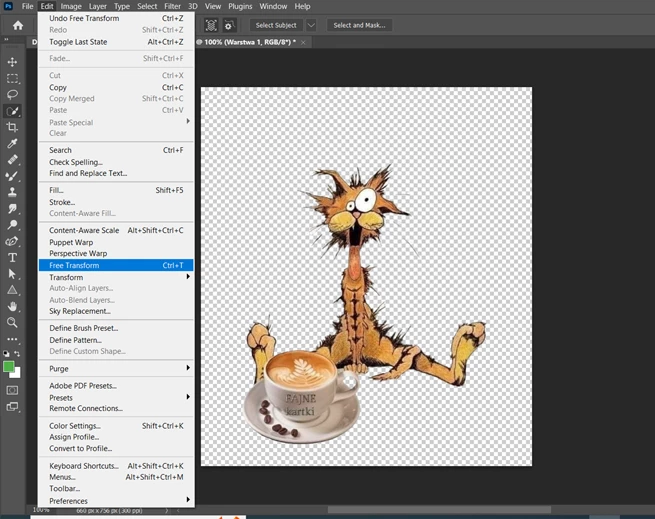Change the screen mode icon
655x519 pixels.
tap(12, 407)
